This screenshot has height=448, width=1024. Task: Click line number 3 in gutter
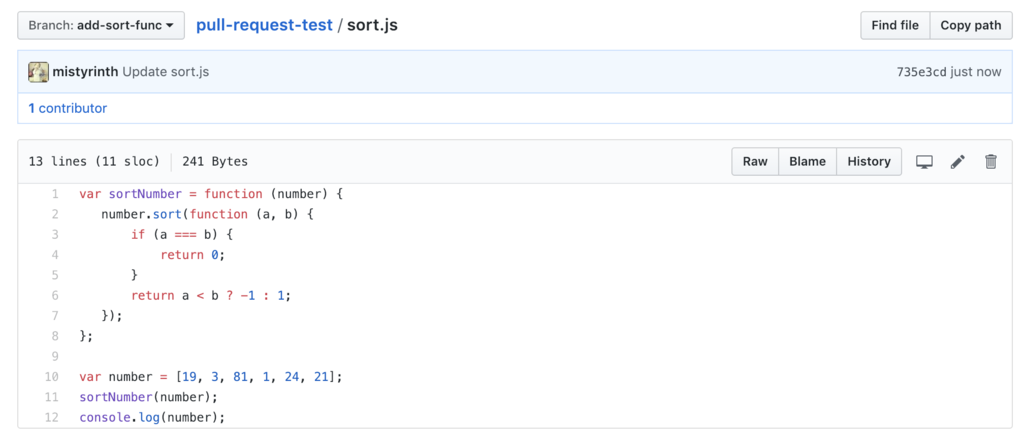(54, 234)
